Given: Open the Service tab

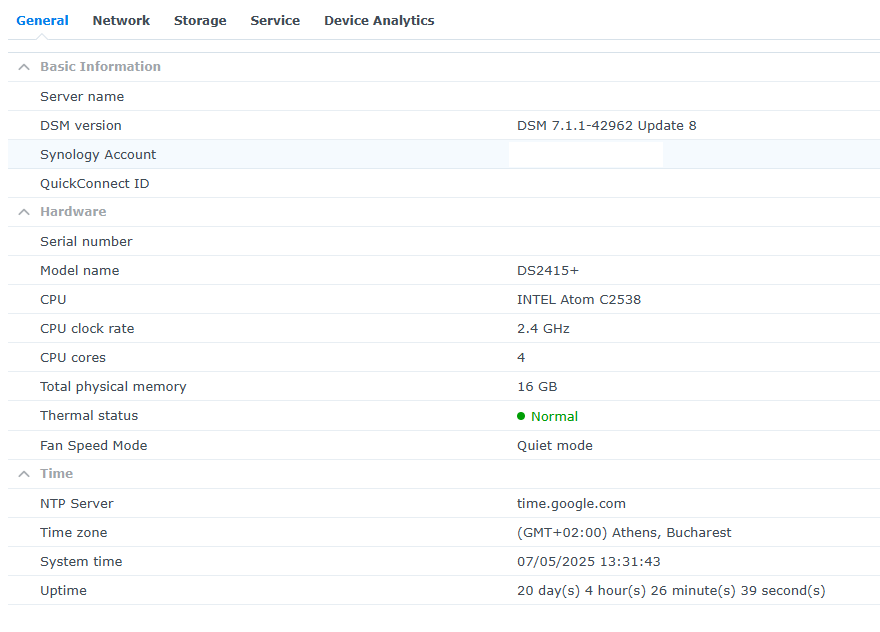Looking at the screenshot, I should 275,21.
